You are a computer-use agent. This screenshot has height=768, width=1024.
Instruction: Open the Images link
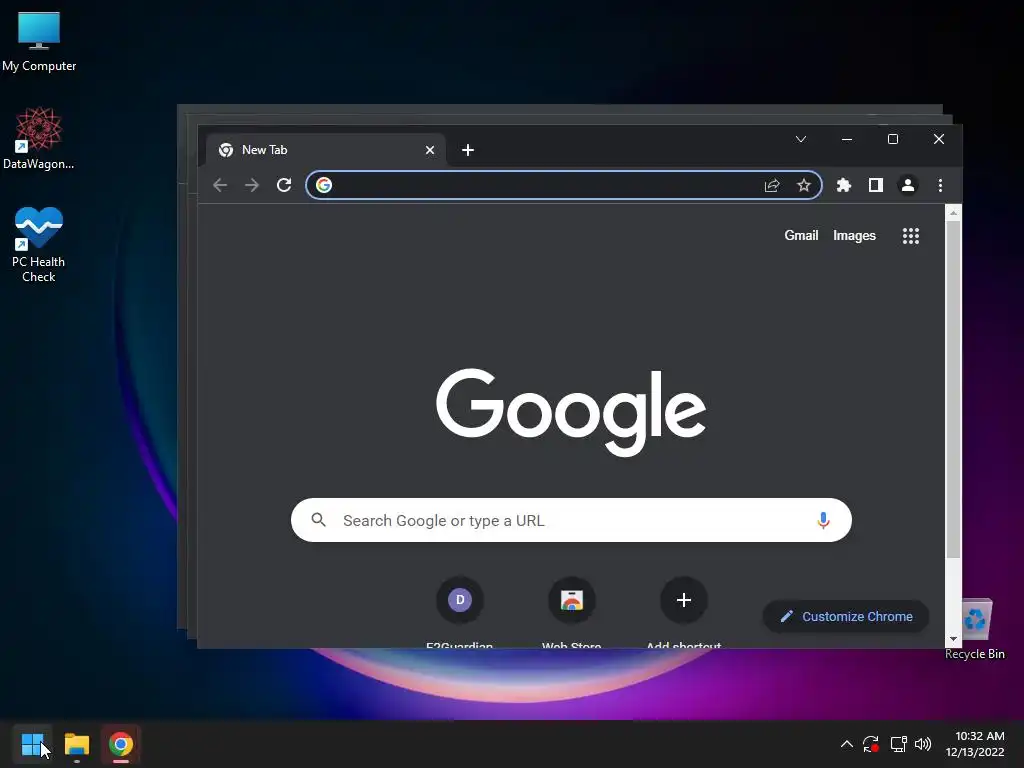coord(854,236)
